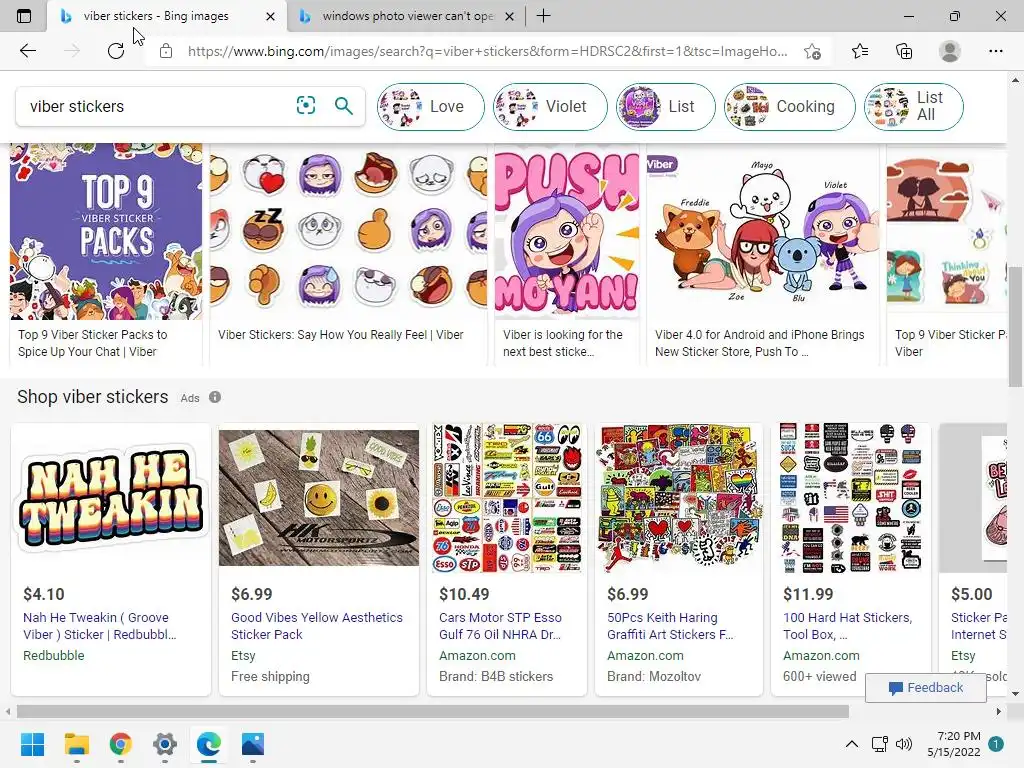Image resolution: width=1024 pixels, height=768 pixels.
Task: Open 100 Hard Hat Stickers product link
Action: 848,626
